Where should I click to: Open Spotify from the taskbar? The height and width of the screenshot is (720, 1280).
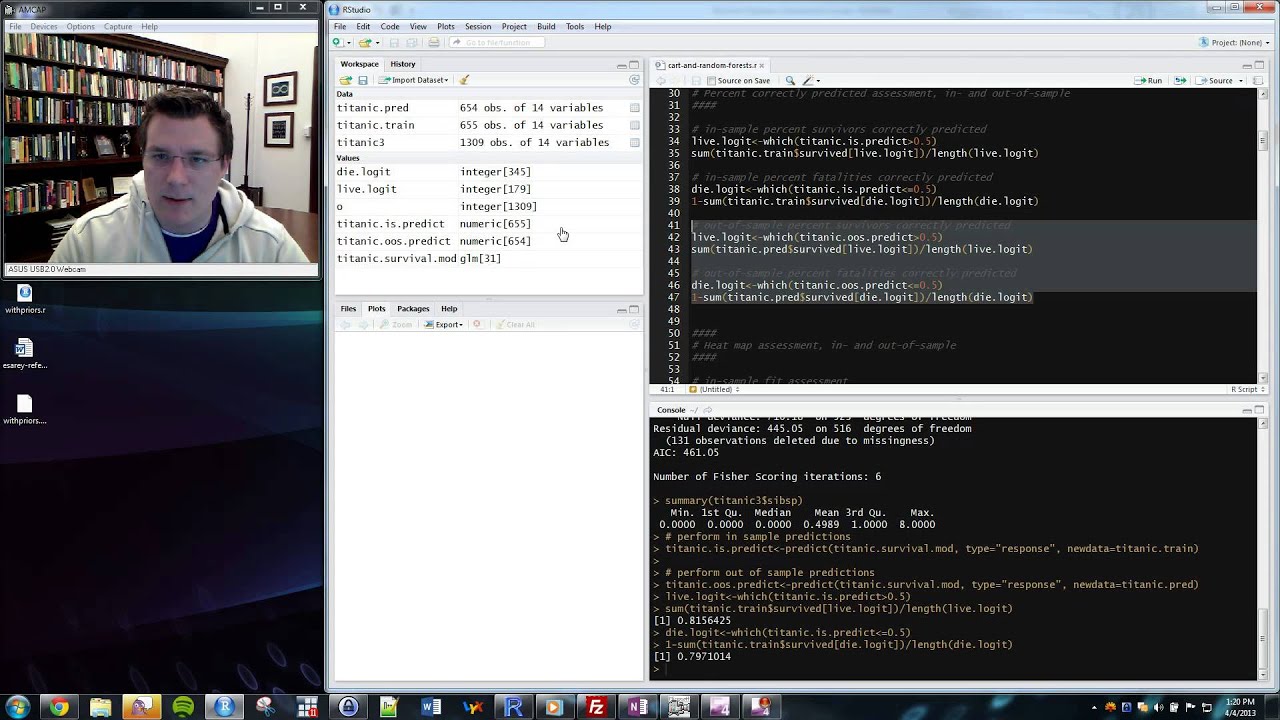(x=183, y=707)
